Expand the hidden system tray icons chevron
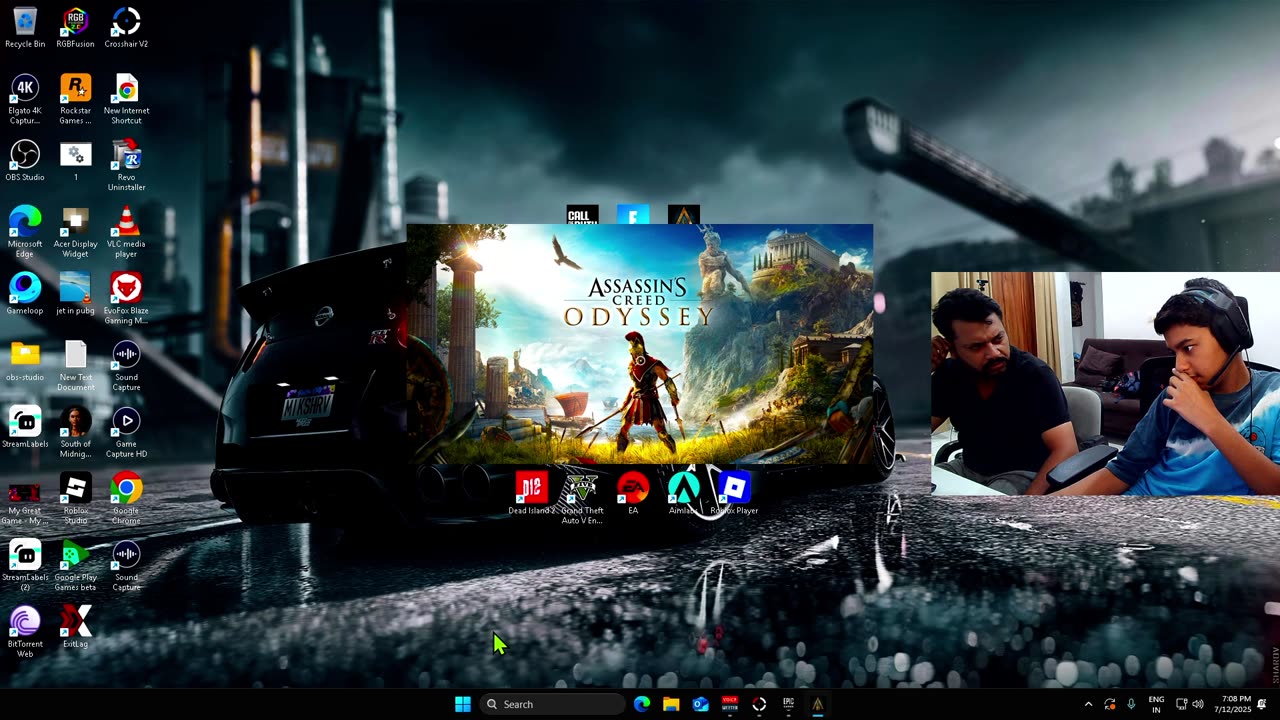 1088,704
